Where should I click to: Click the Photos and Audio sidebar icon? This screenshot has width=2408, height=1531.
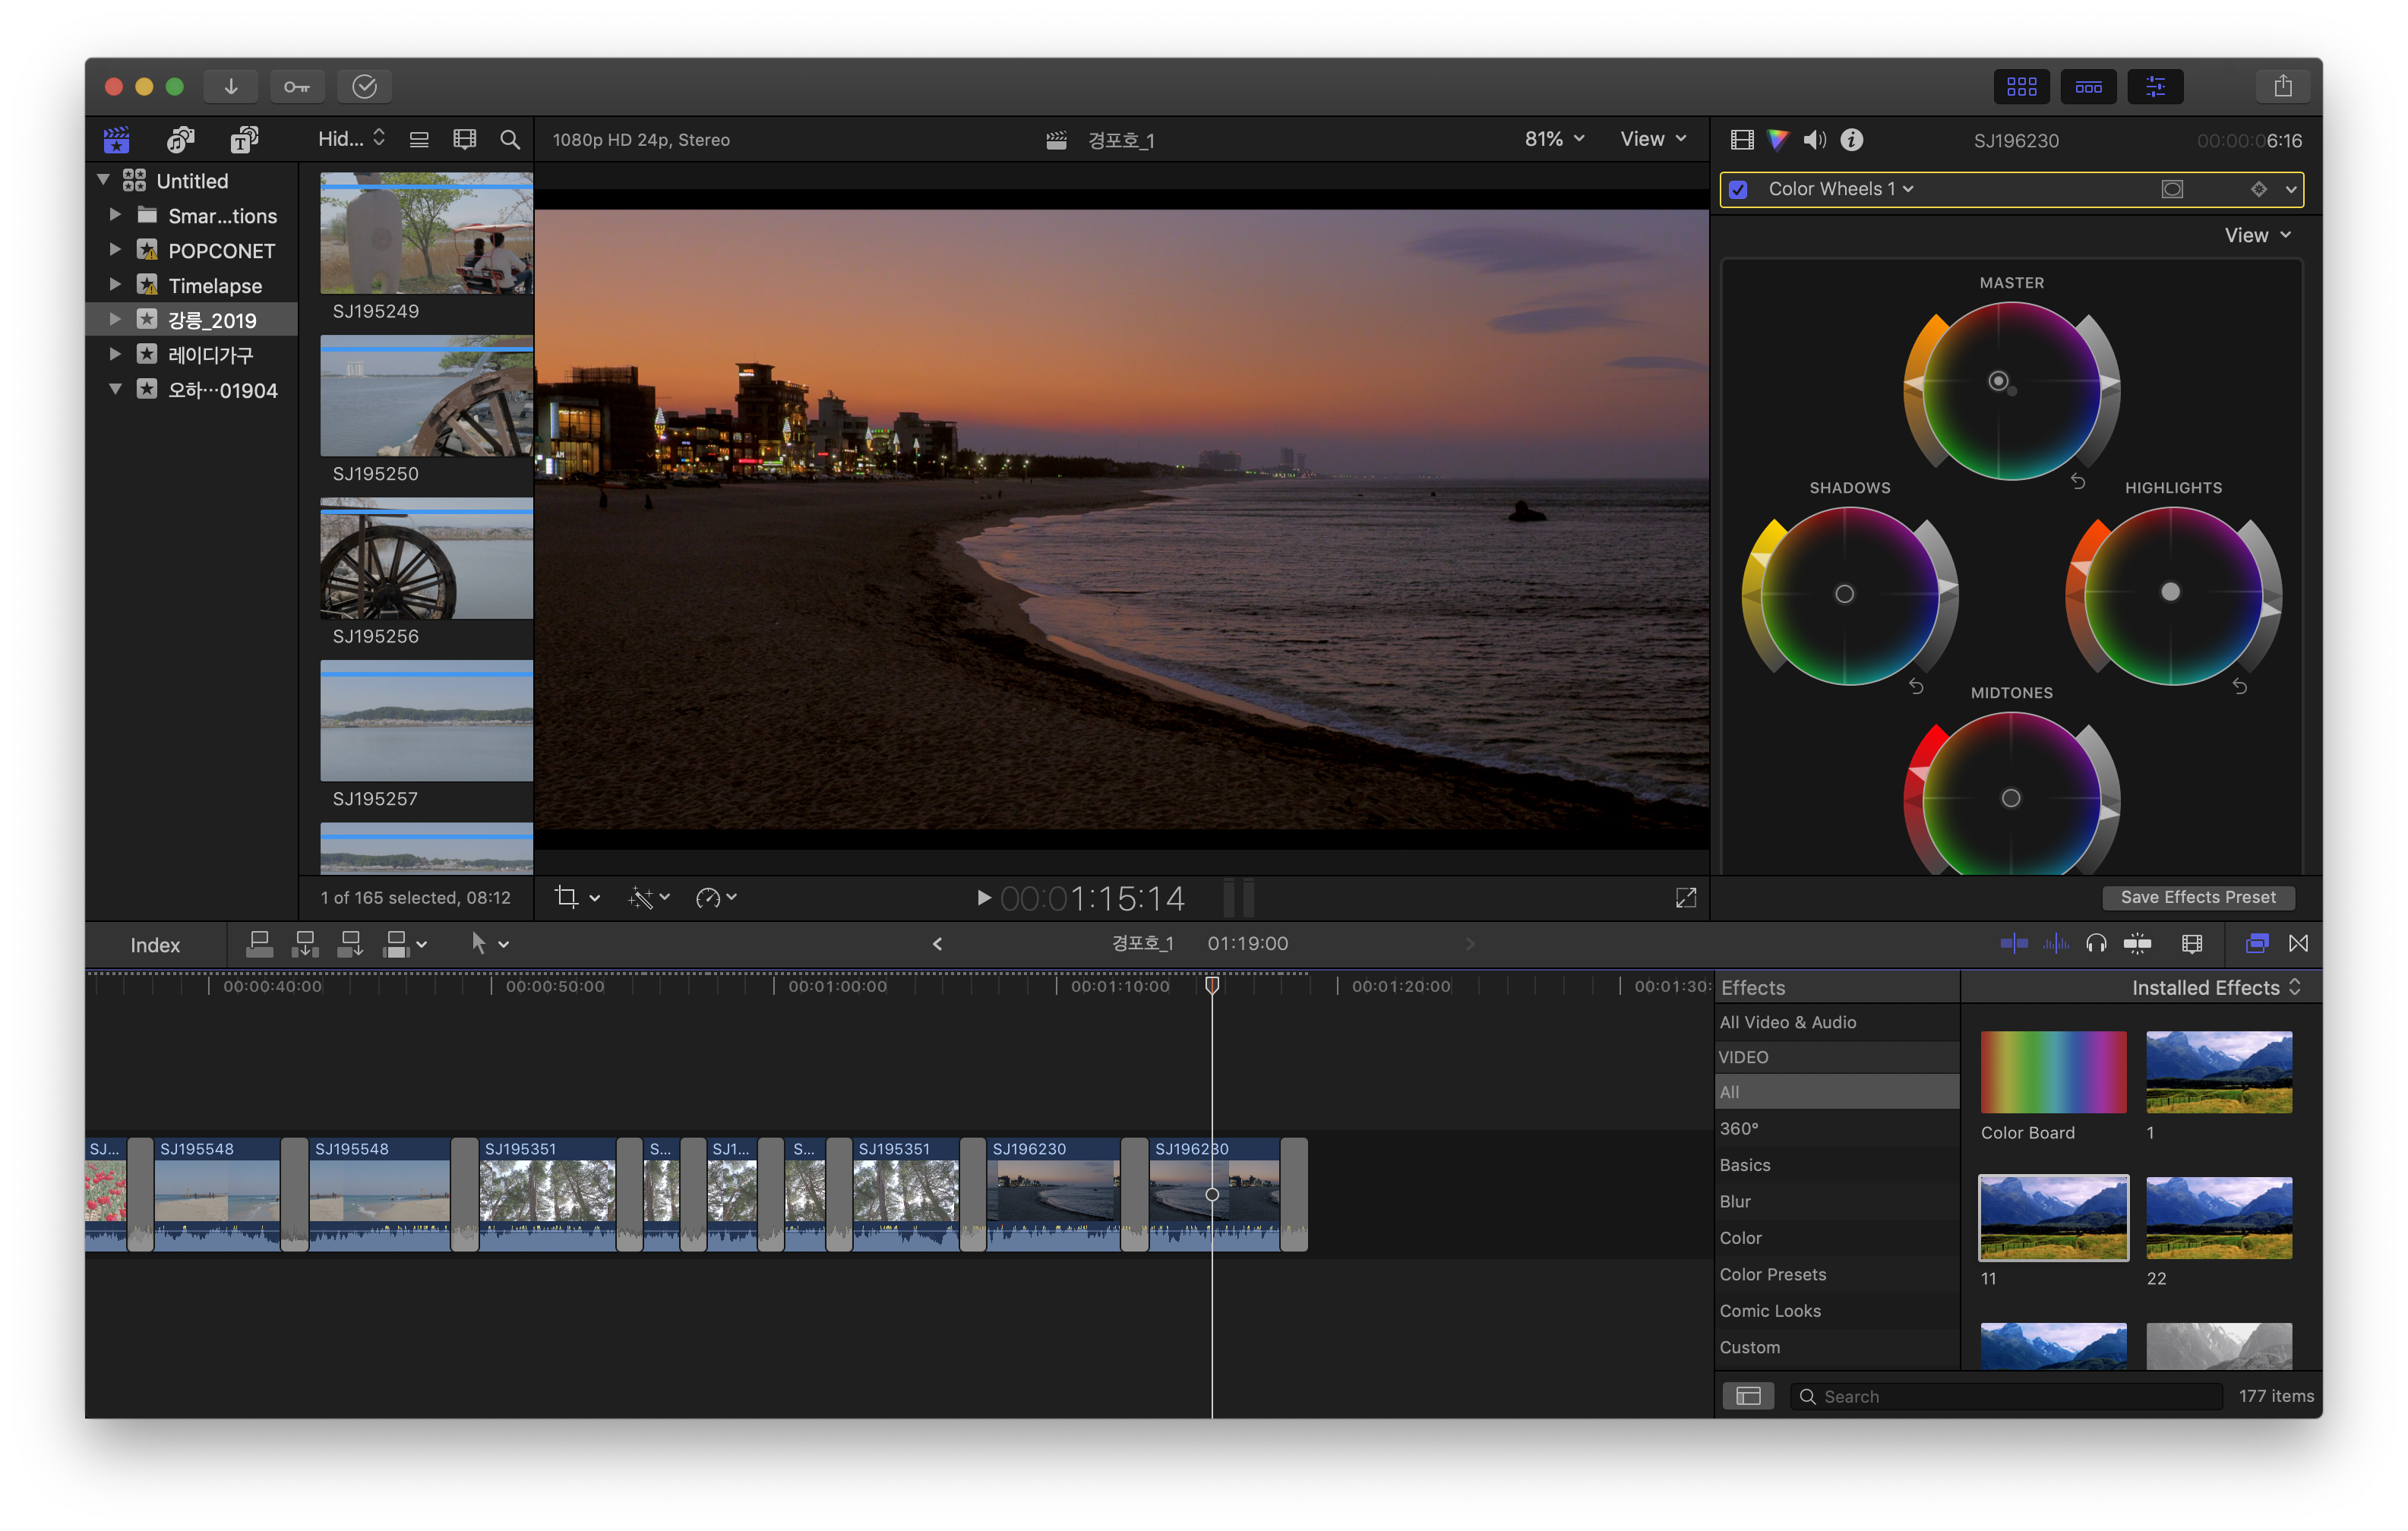(181, 140)
